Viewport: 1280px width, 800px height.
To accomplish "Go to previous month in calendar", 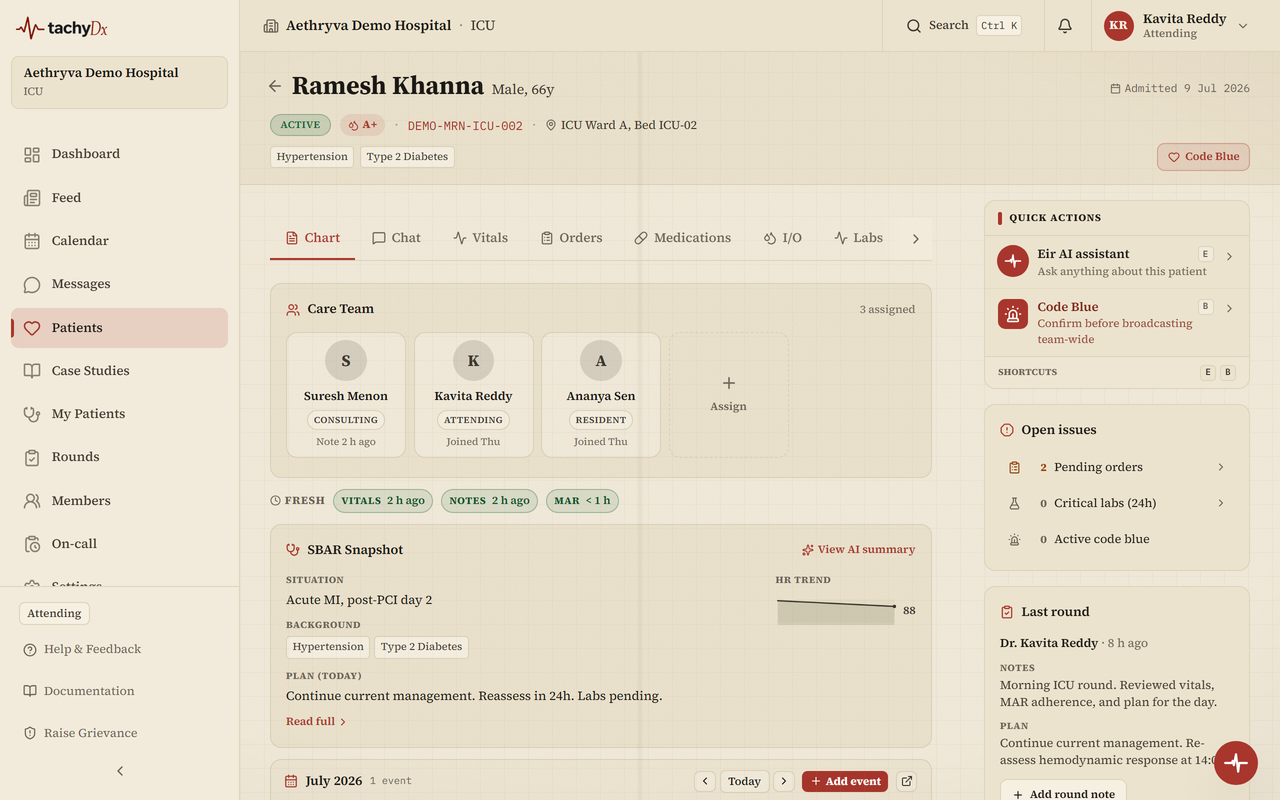I will (x=705, y=781).
